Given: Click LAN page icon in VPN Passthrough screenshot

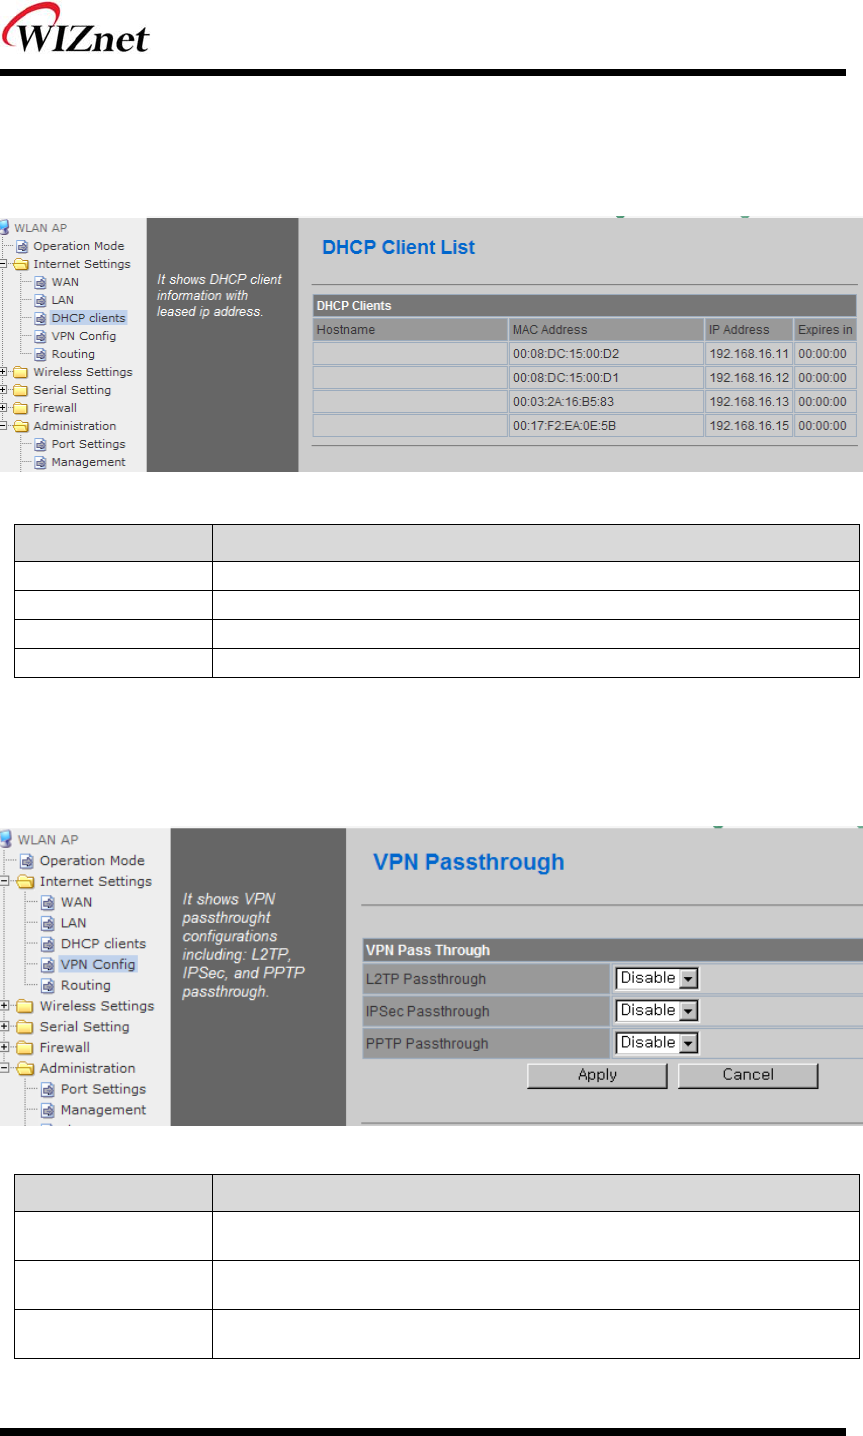Looking at the screenshot, I should tap(48, 923).
